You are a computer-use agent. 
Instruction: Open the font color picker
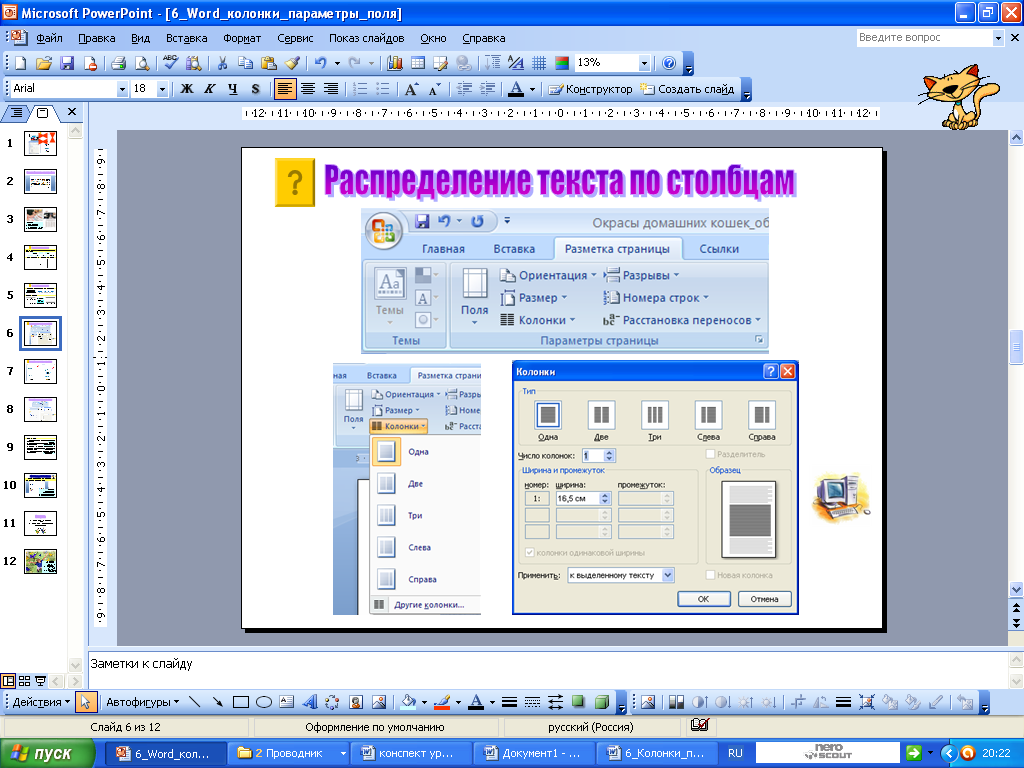(532, 89)
